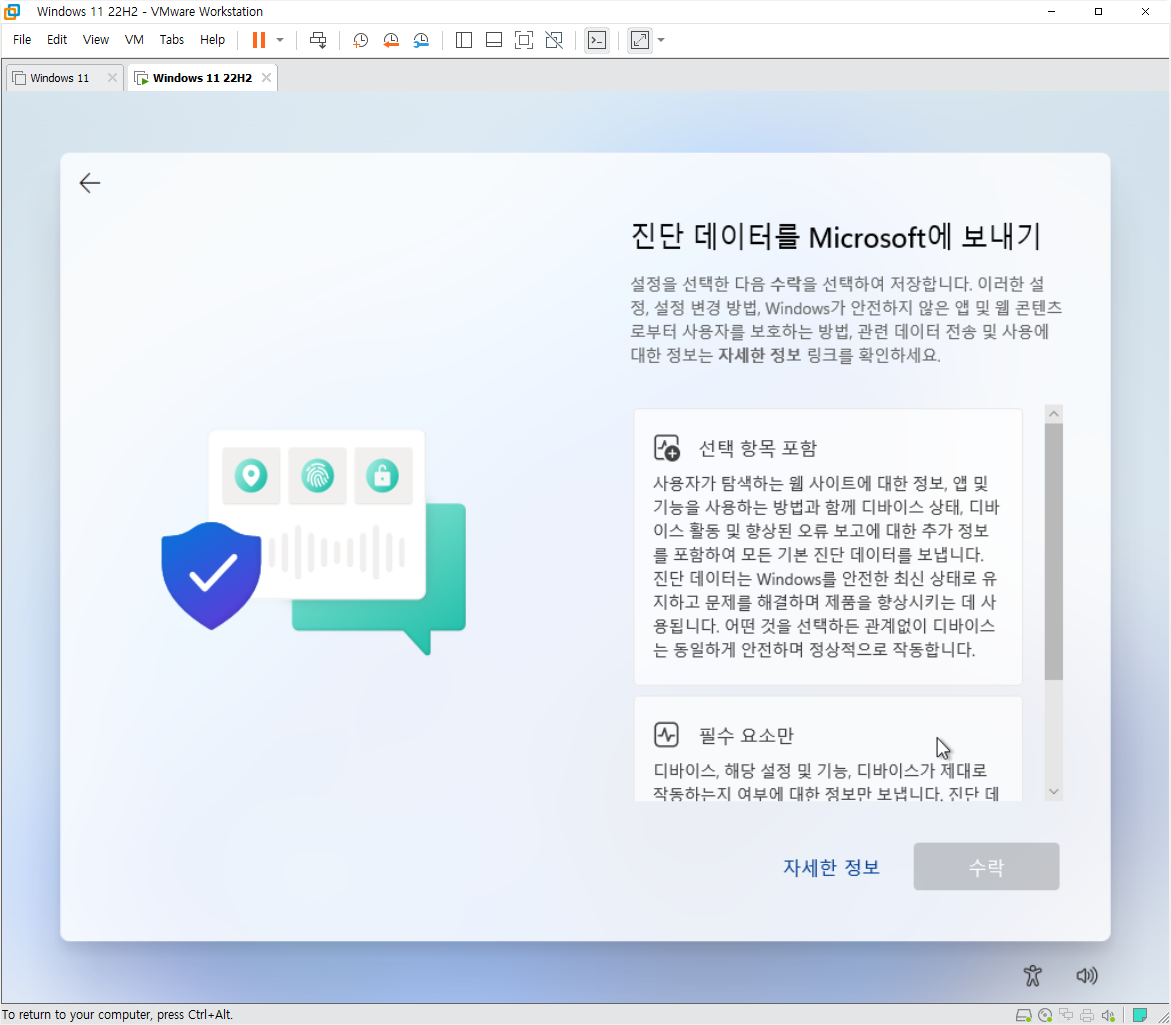Click the heading 진단 데이터를 Microsoft에 보내기
Screen dimensions: 1171x1025
pos(835,237)
